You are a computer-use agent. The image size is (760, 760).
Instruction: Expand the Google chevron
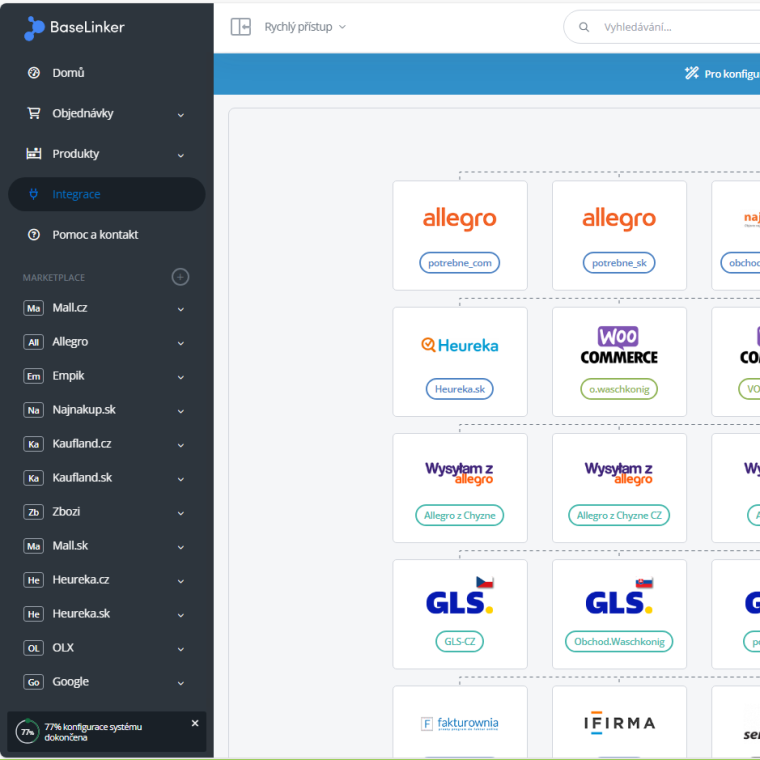pos(181,683)
